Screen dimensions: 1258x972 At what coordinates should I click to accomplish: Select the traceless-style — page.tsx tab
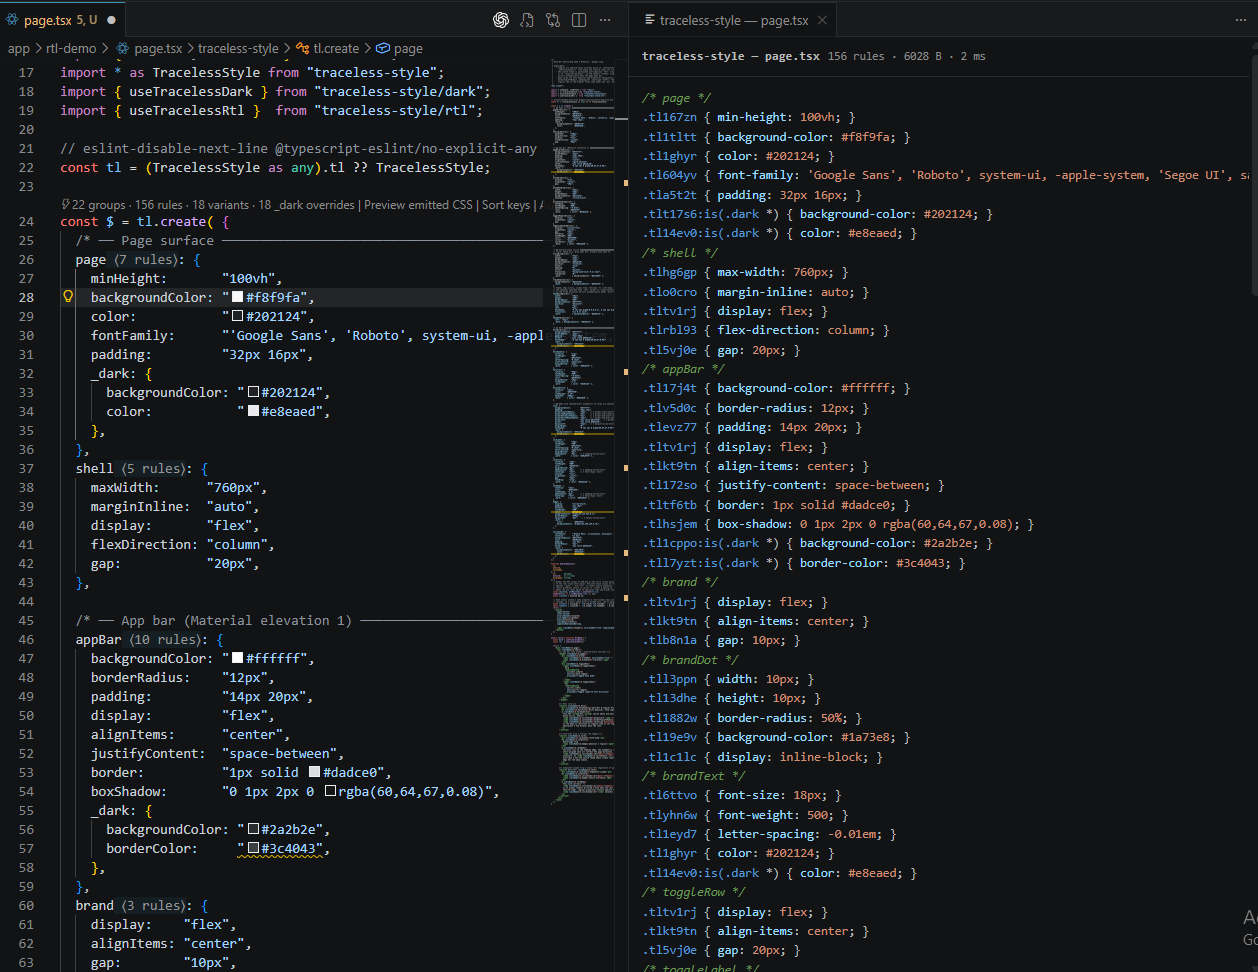click(735, 20)
